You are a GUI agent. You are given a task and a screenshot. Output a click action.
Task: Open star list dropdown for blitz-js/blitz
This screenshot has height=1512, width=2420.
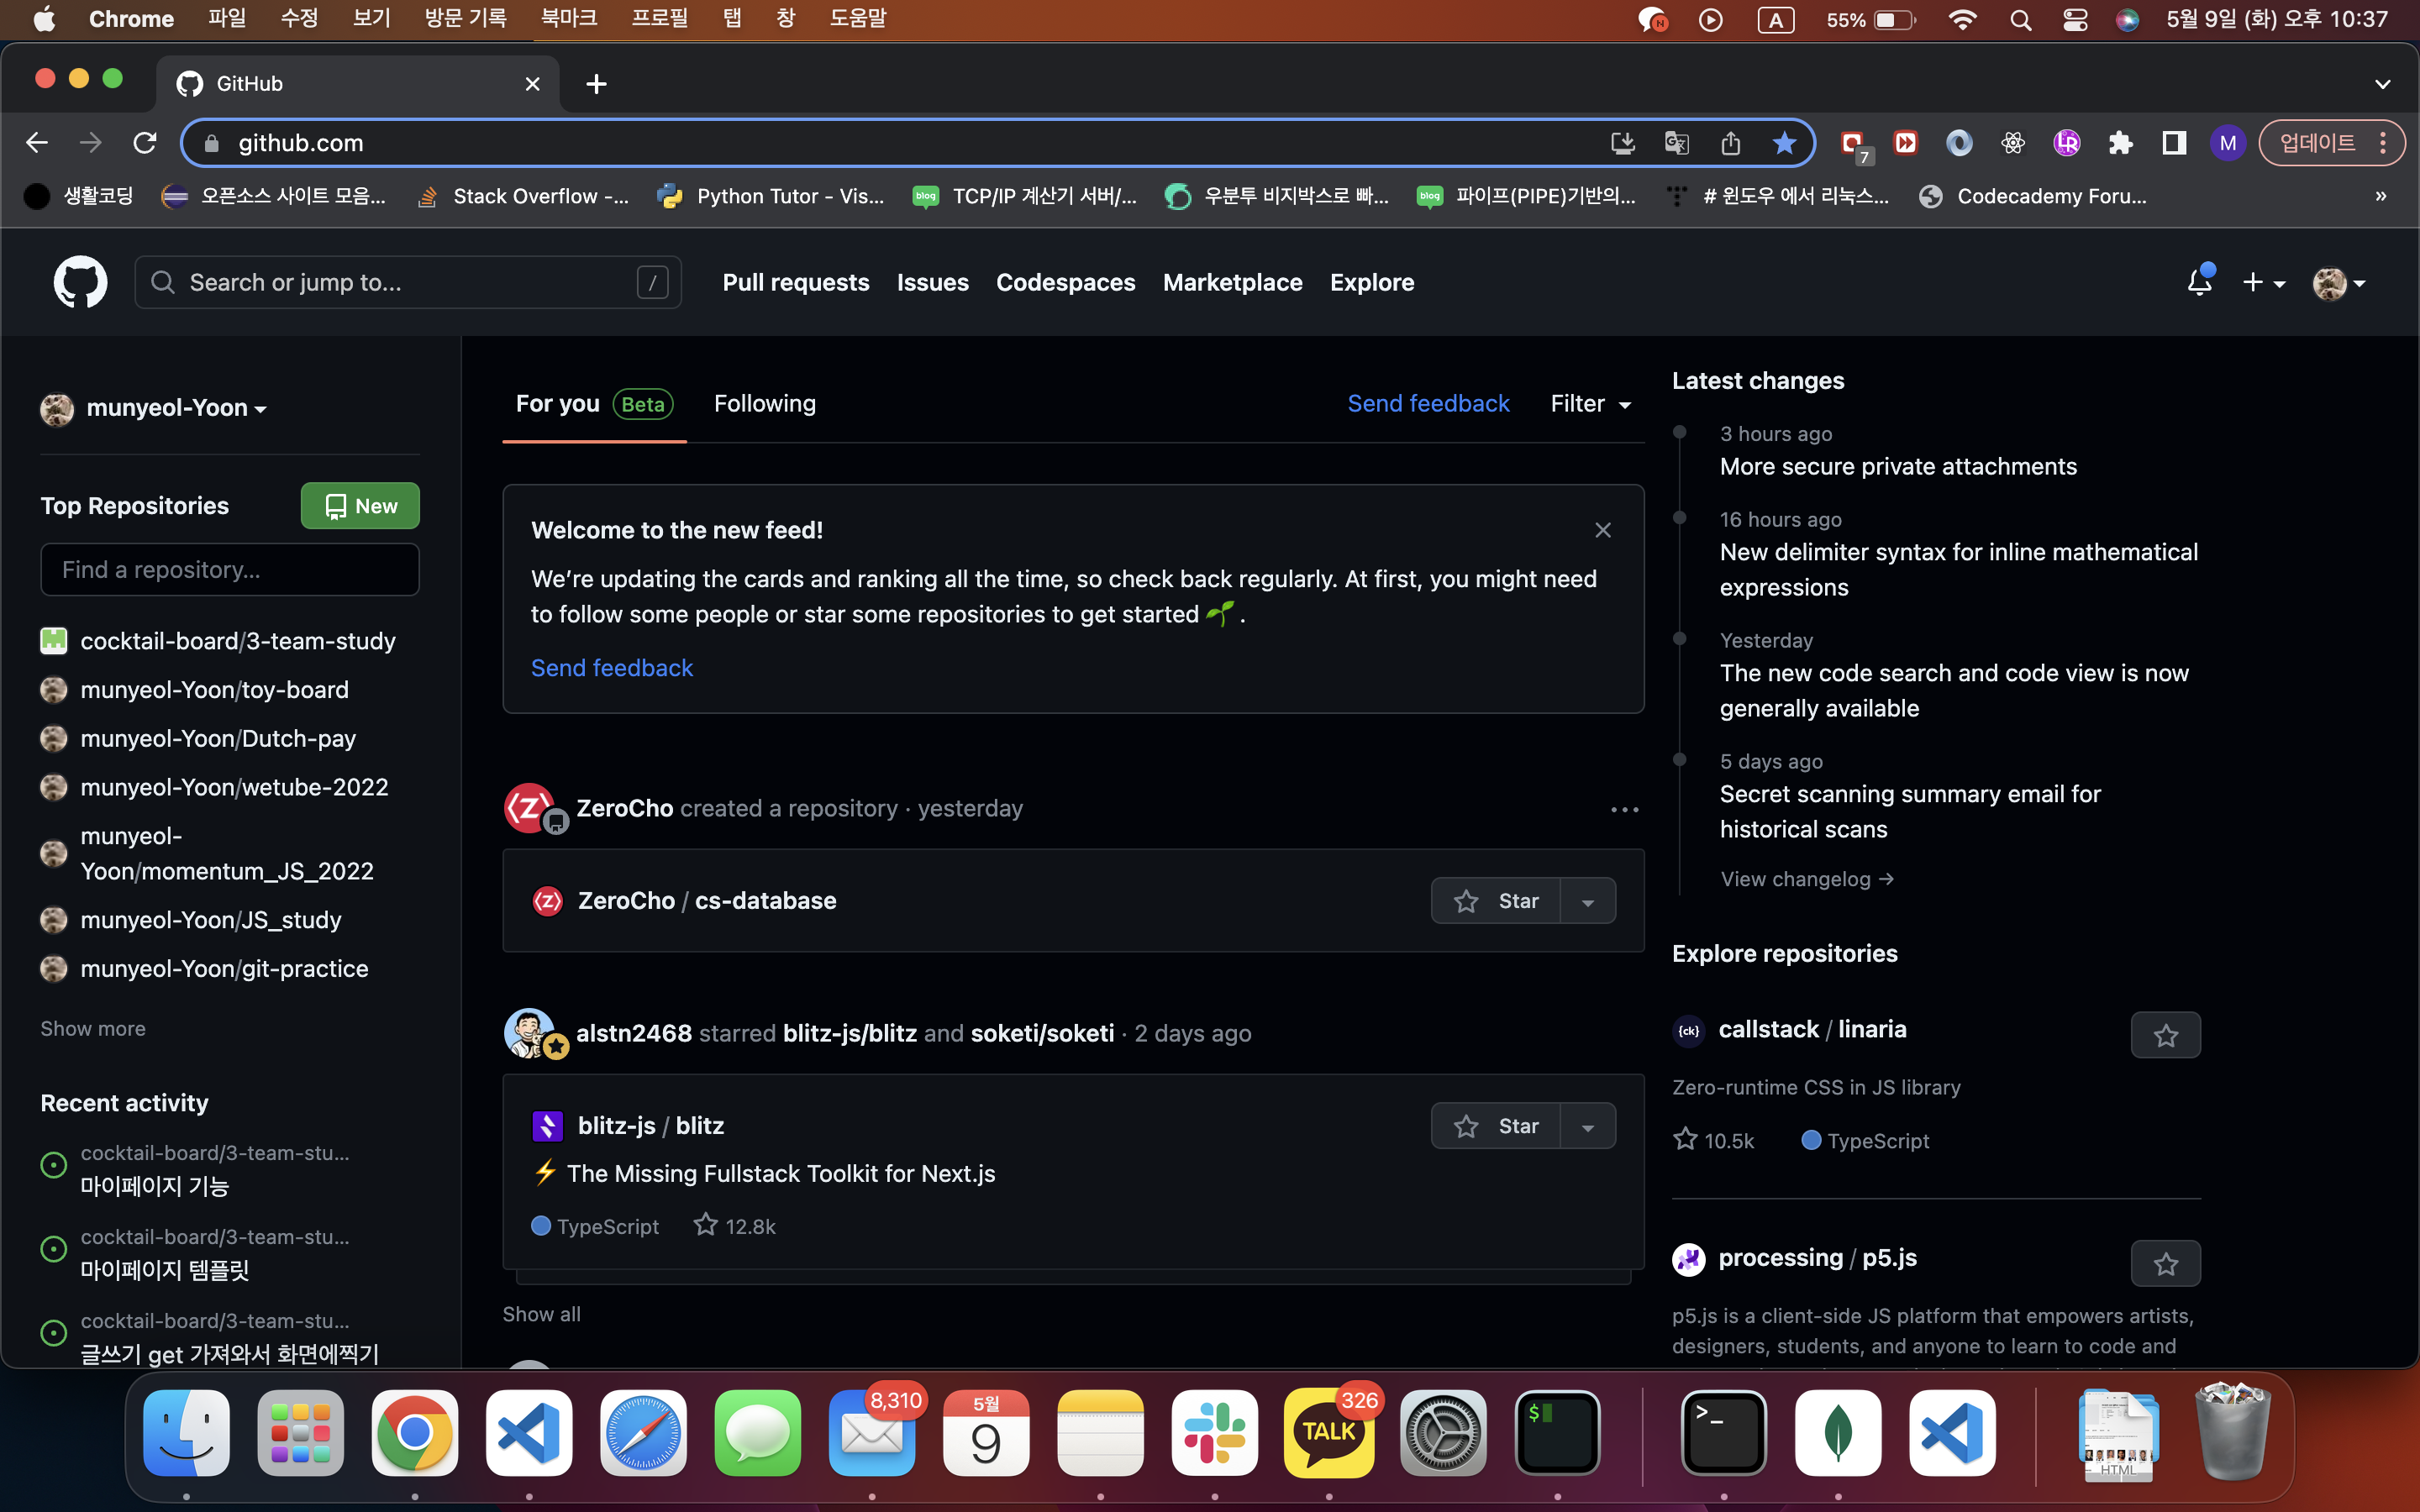coord(1588,1127)
